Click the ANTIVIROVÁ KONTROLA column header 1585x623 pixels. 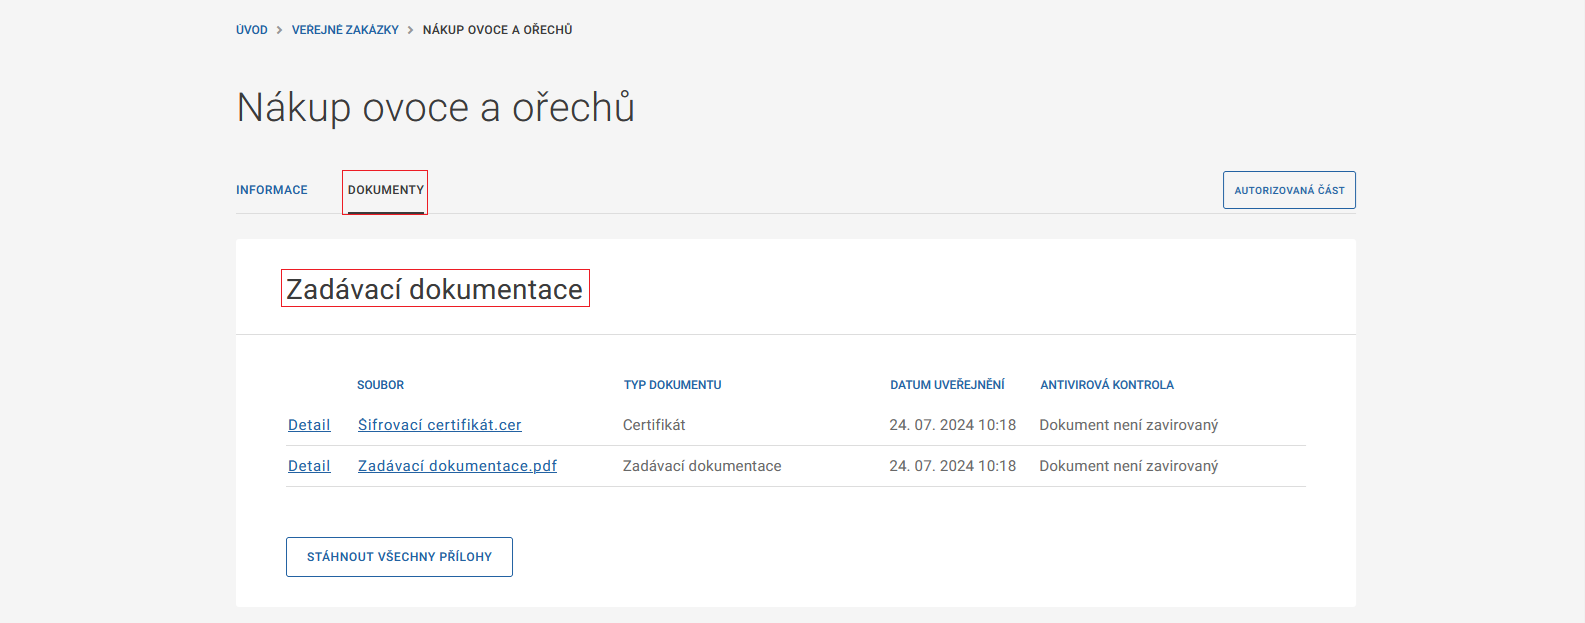click(x=1107, y=385)
